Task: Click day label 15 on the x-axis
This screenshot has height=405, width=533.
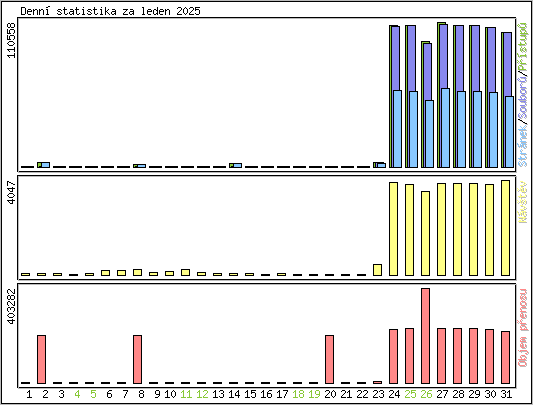Action: click(250, 394)
